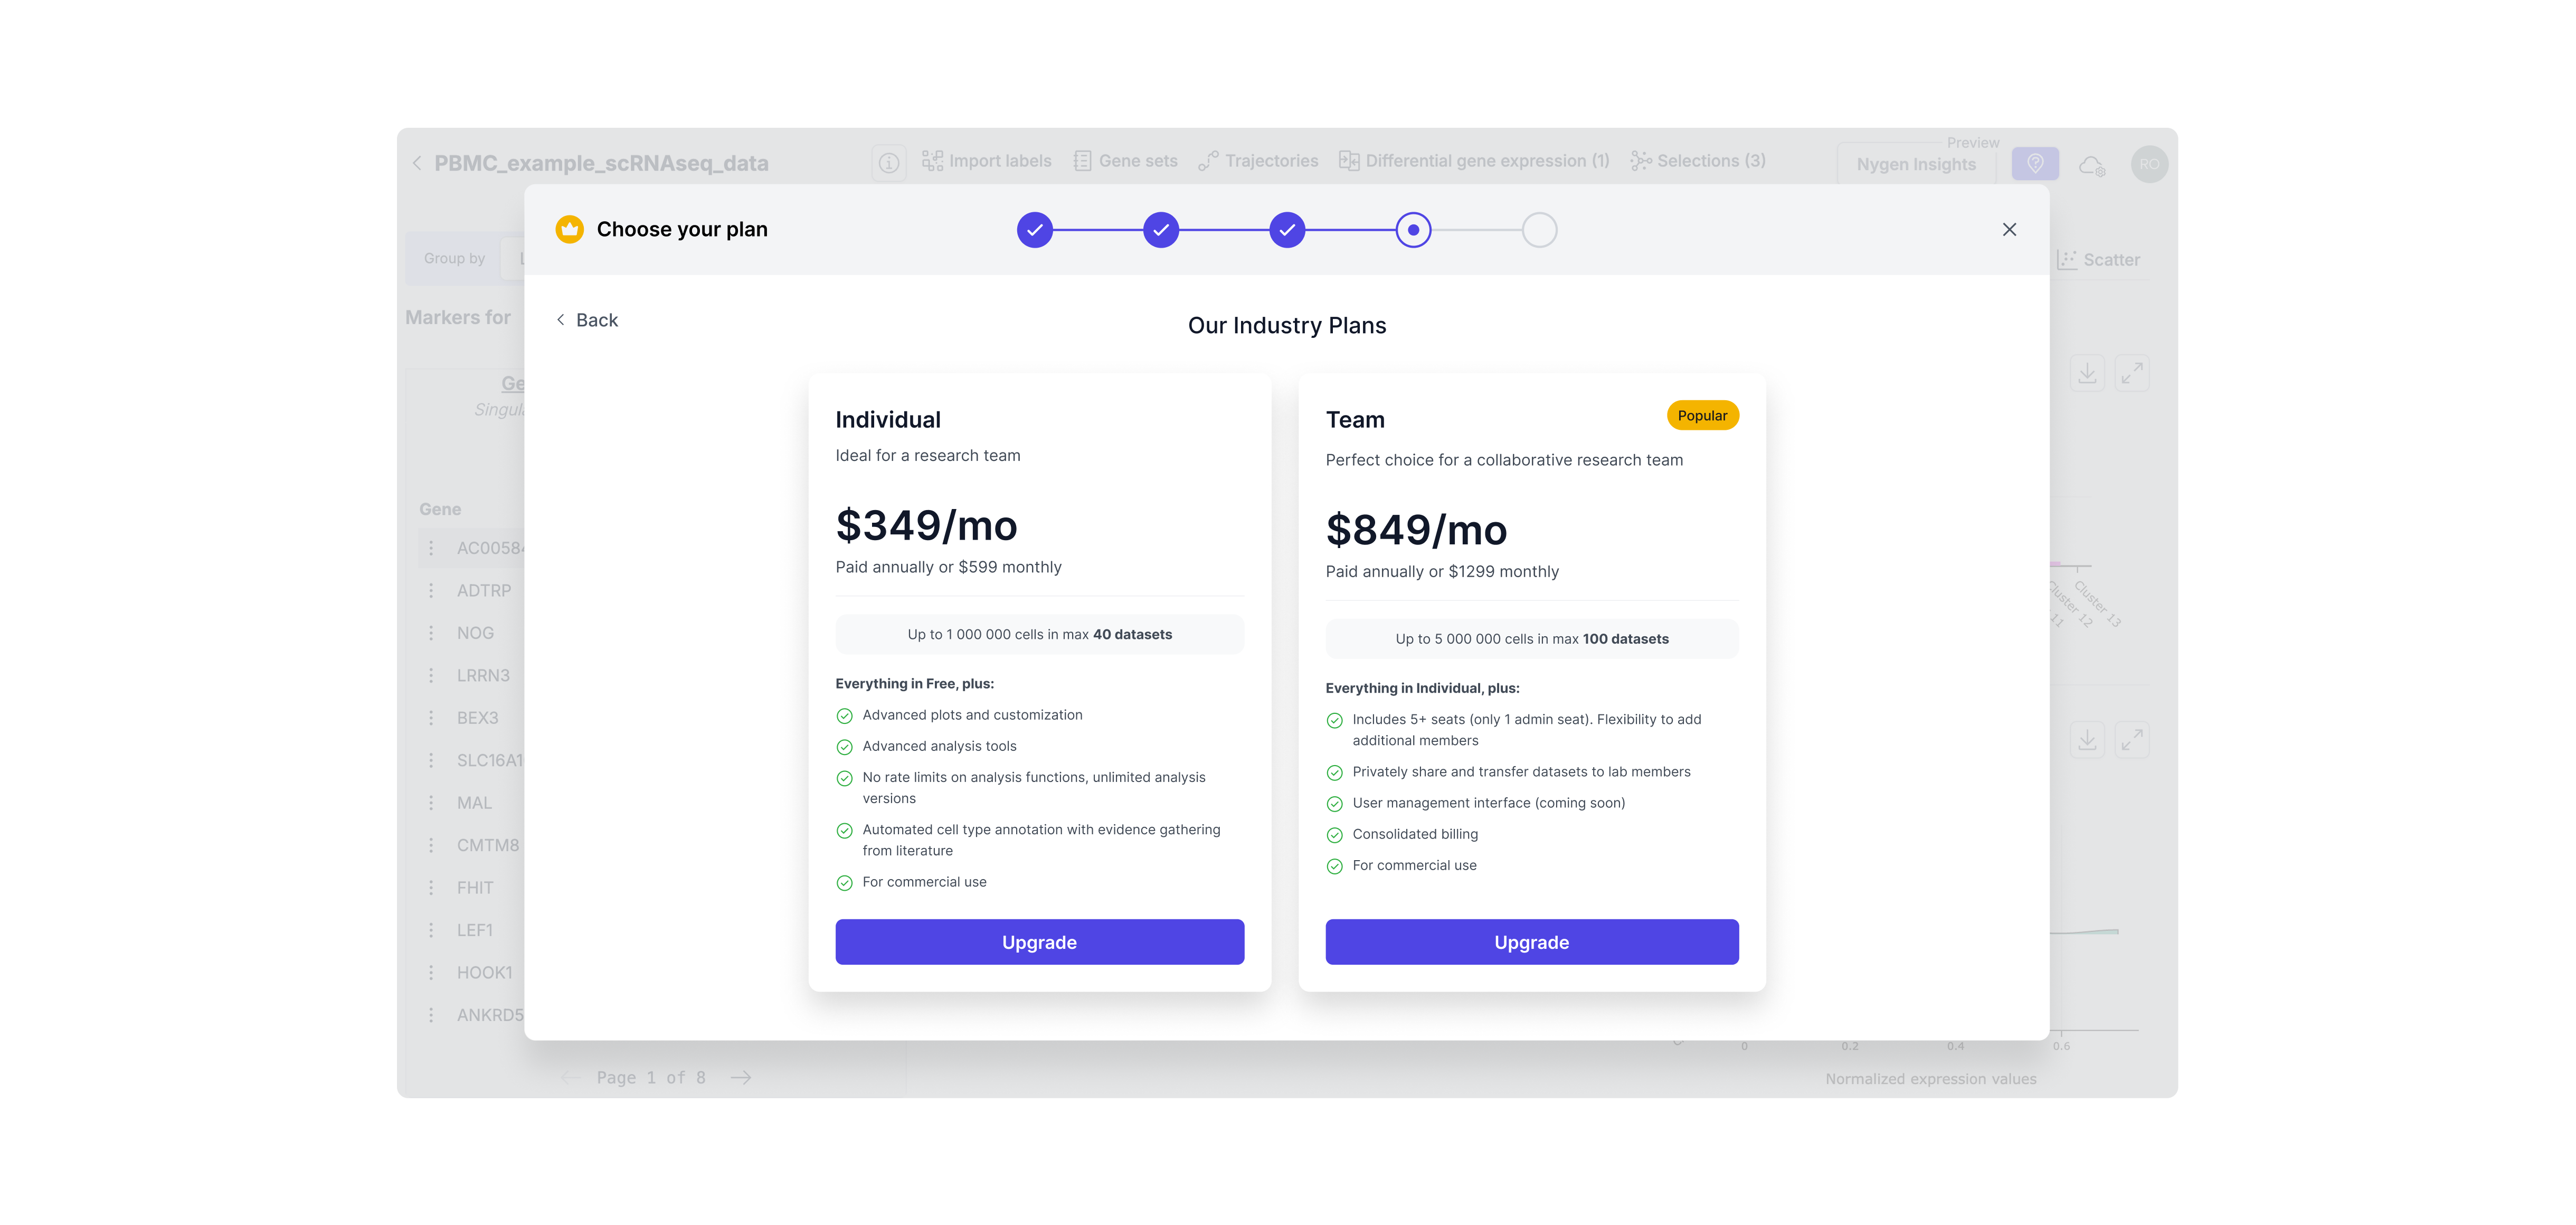Close the Choose your plan dialog
The width and height of the screenshot is (2576, 1225).
(x=2009, y=230)
